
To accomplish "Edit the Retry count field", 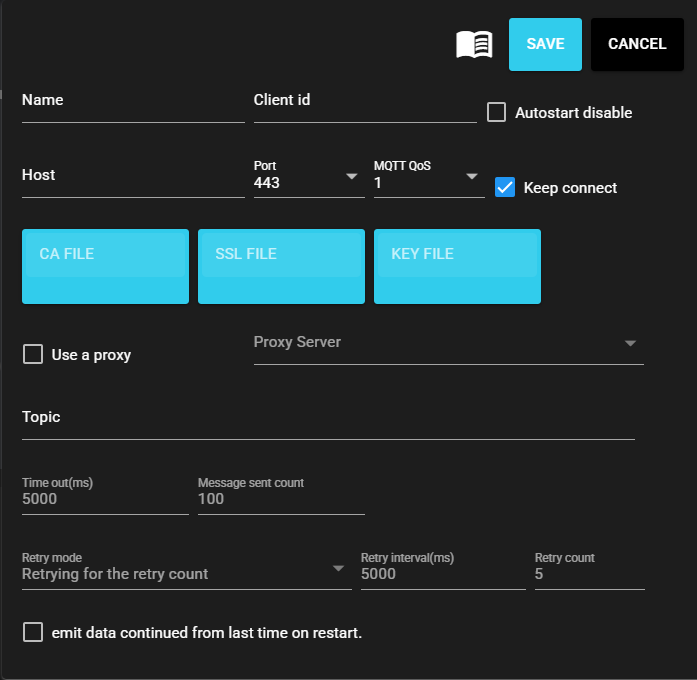I will coord(589,574).
